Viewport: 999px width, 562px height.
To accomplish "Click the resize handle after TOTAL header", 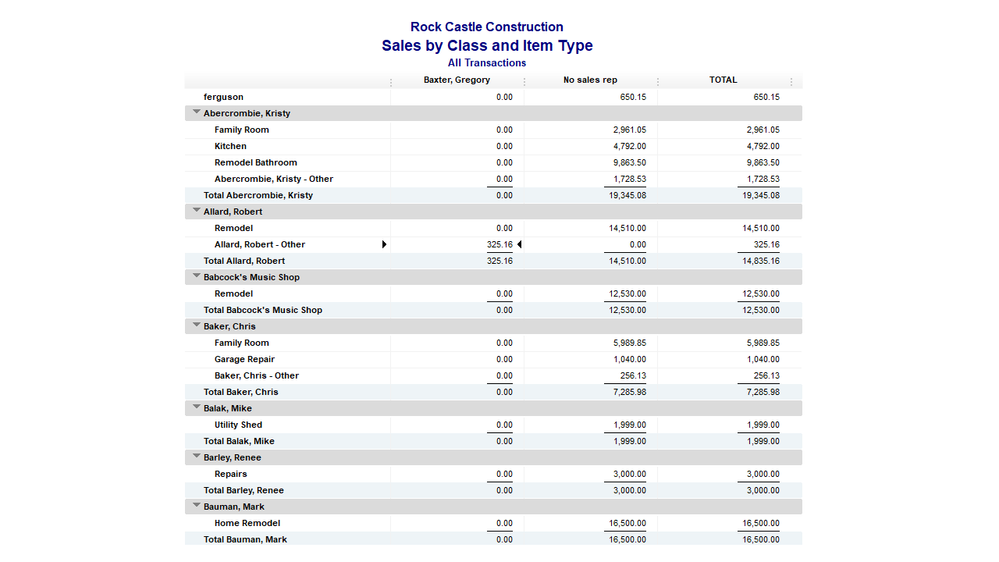I will coord(791,82).
